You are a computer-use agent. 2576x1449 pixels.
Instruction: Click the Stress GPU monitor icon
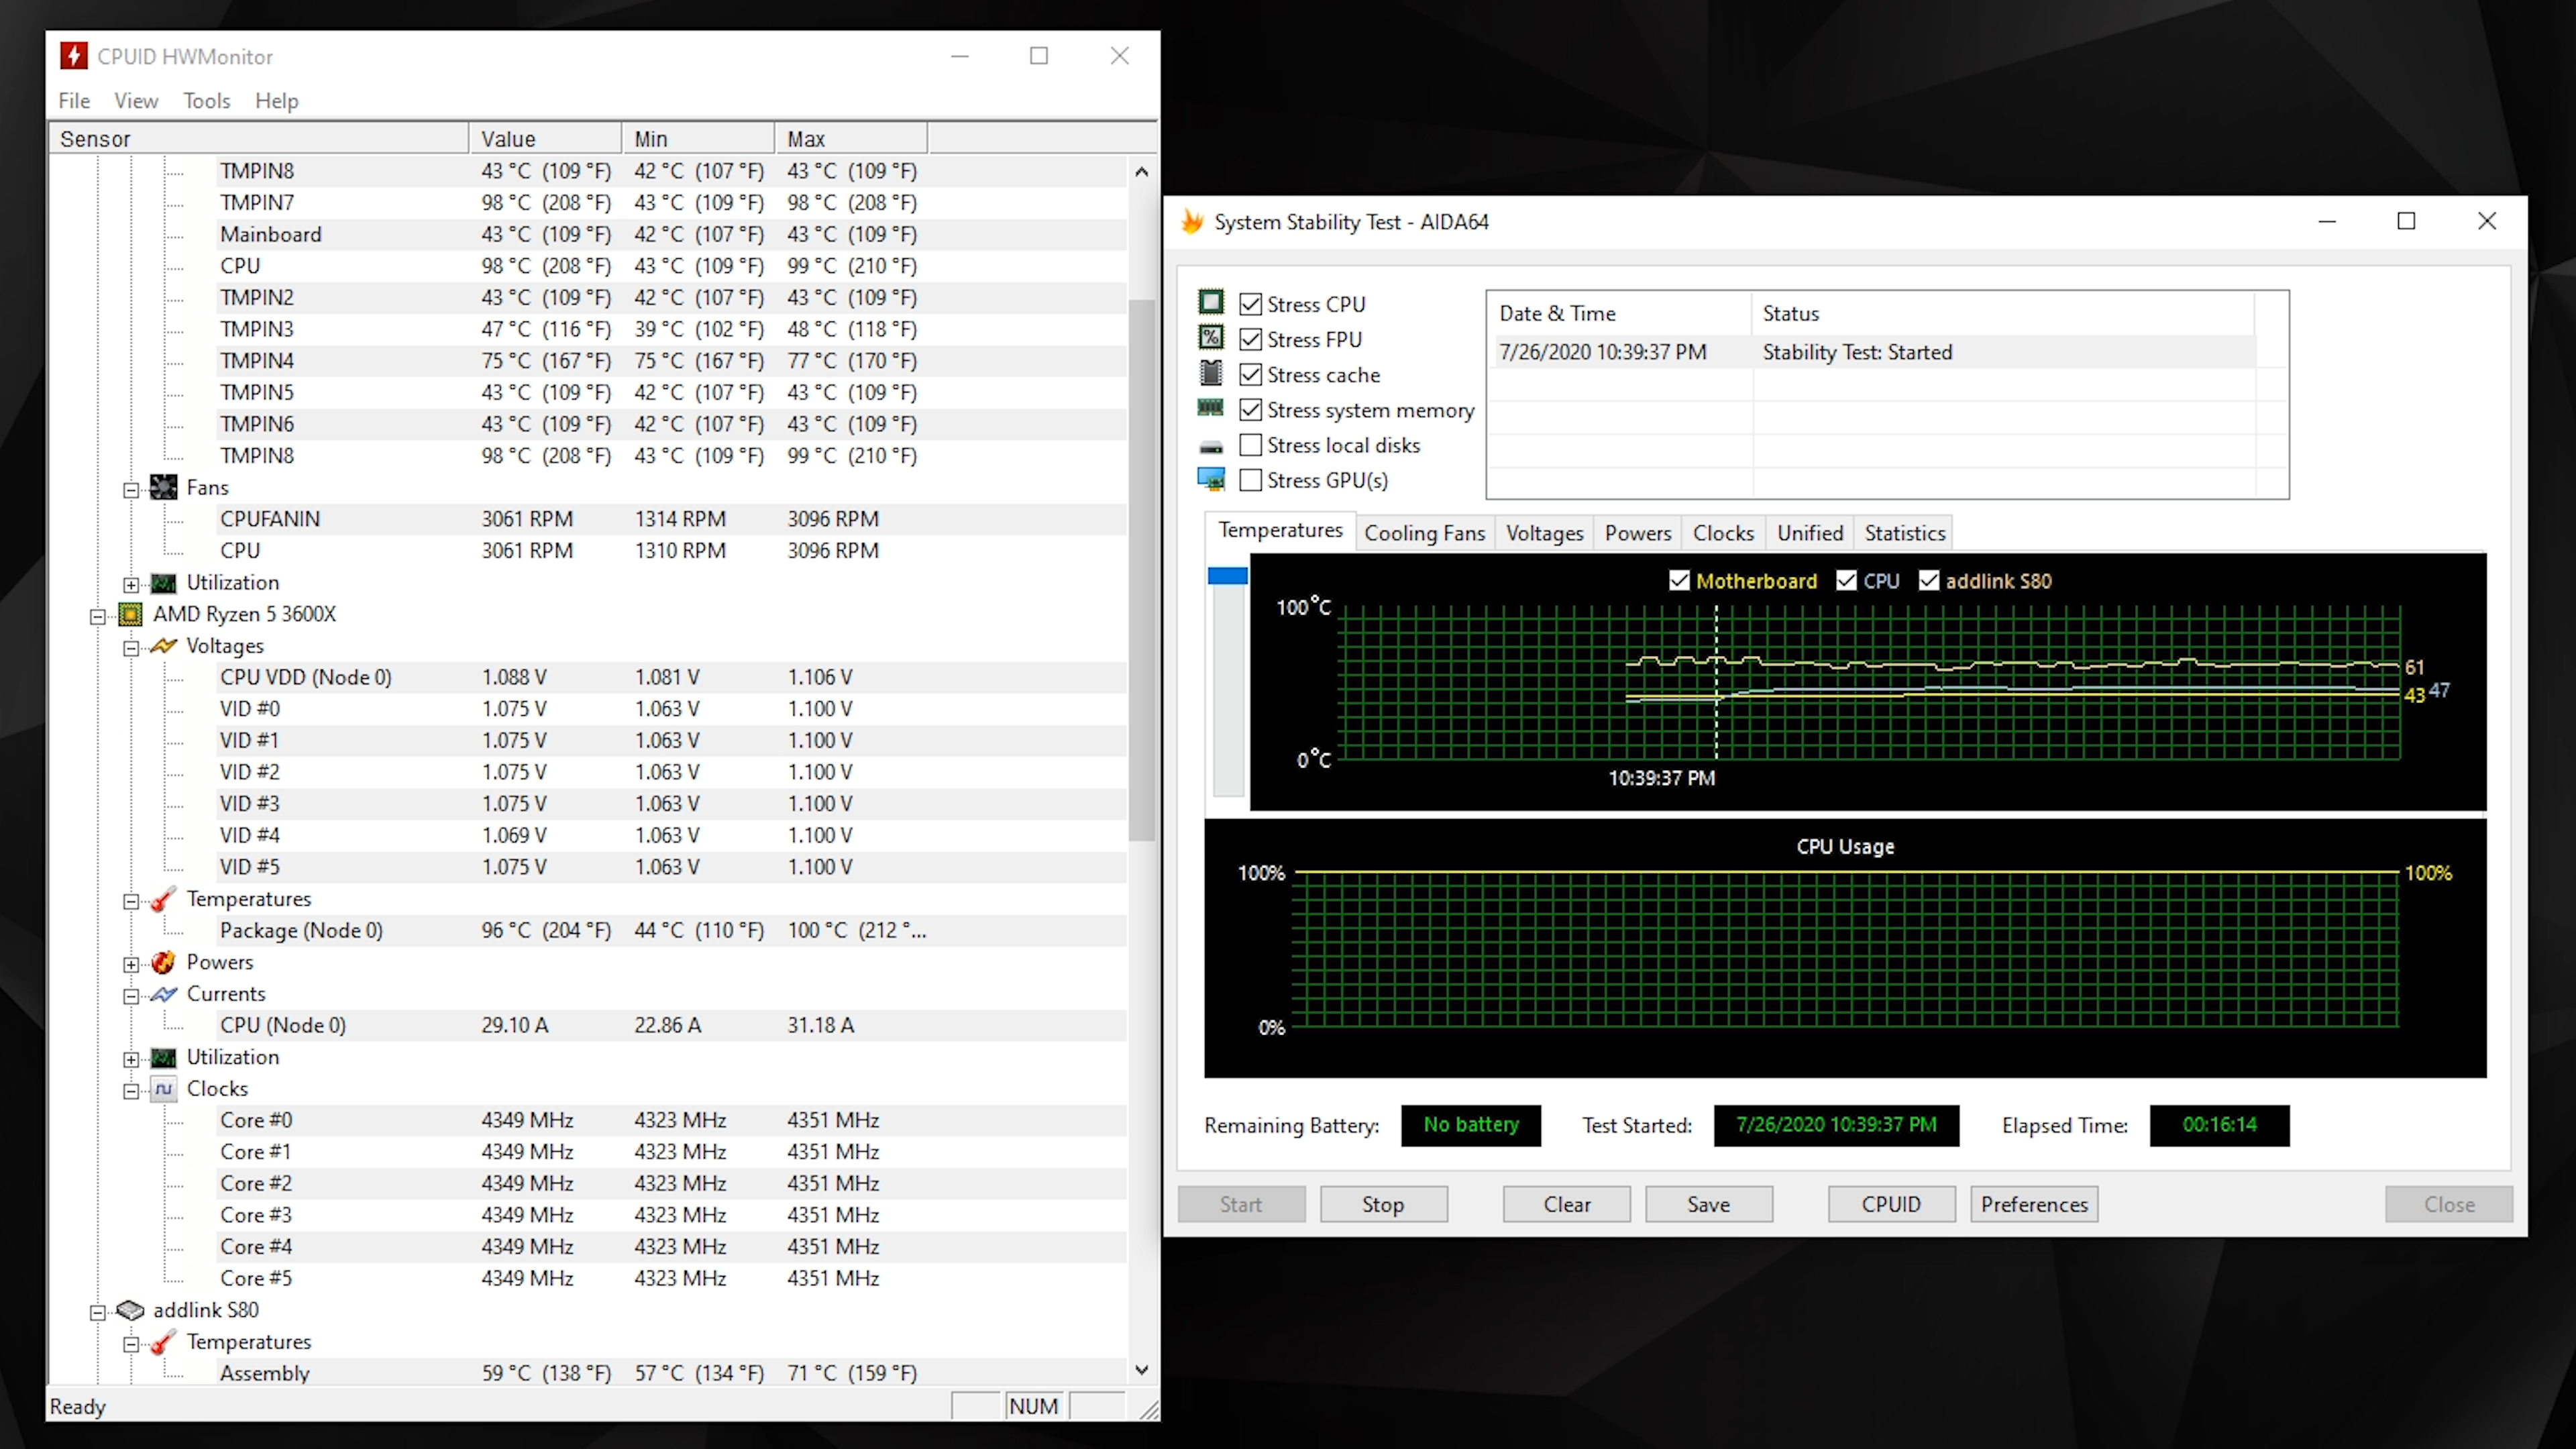[1211, 480]
